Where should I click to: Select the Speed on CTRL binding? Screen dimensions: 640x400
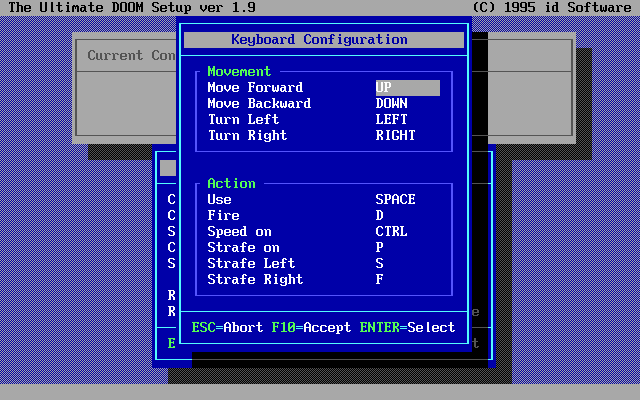[391, 231]
